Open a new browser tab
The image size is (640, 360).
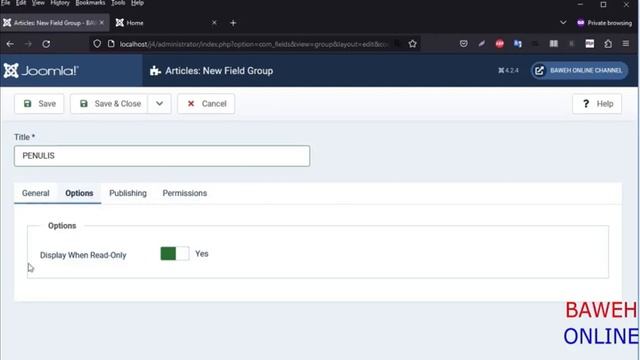233,23
